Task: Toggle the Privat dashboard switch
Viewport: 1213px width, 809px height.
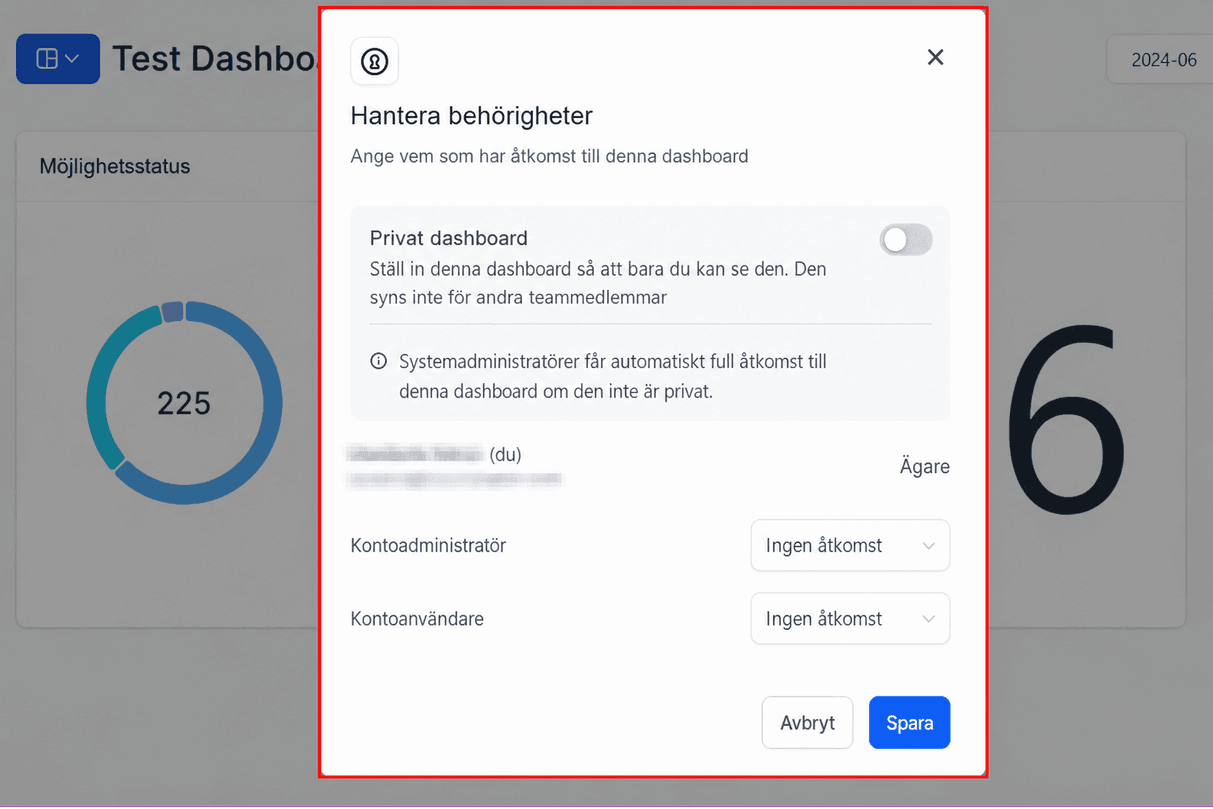Action: 906,239
